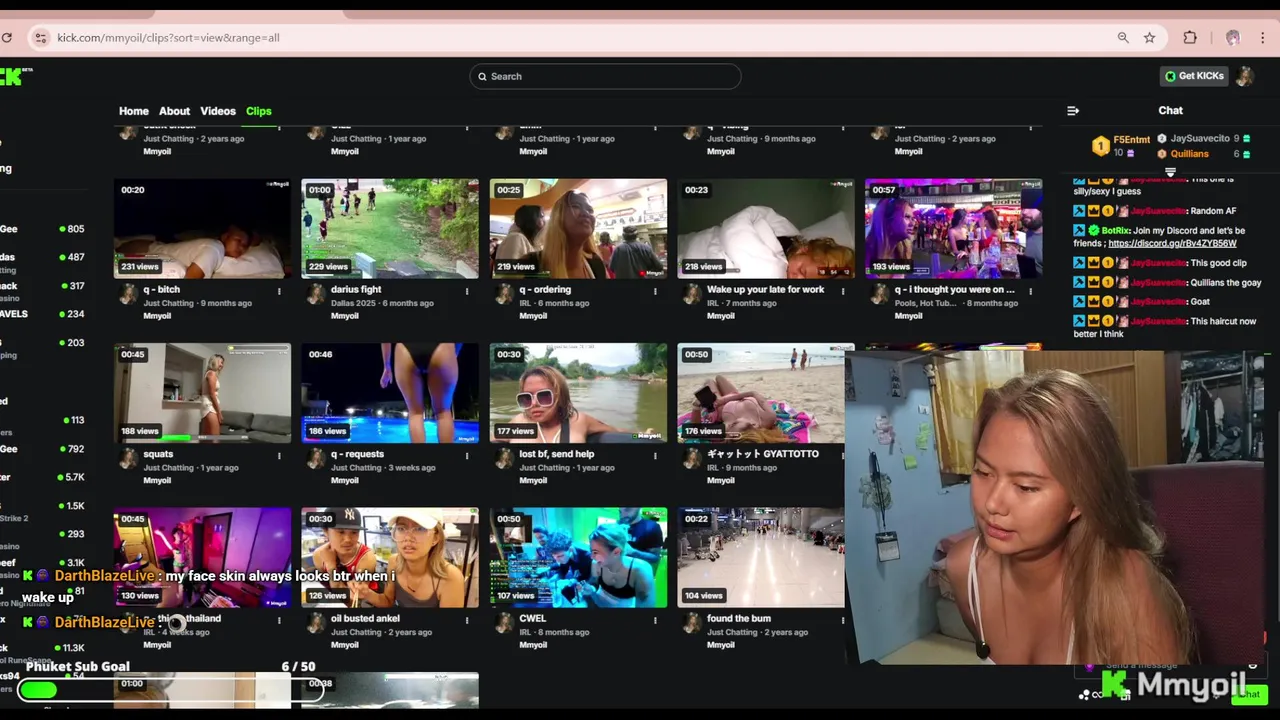Play the 'q - bitch' clip thumbnail
This screenshot has width=1280, height=720.
203,228
